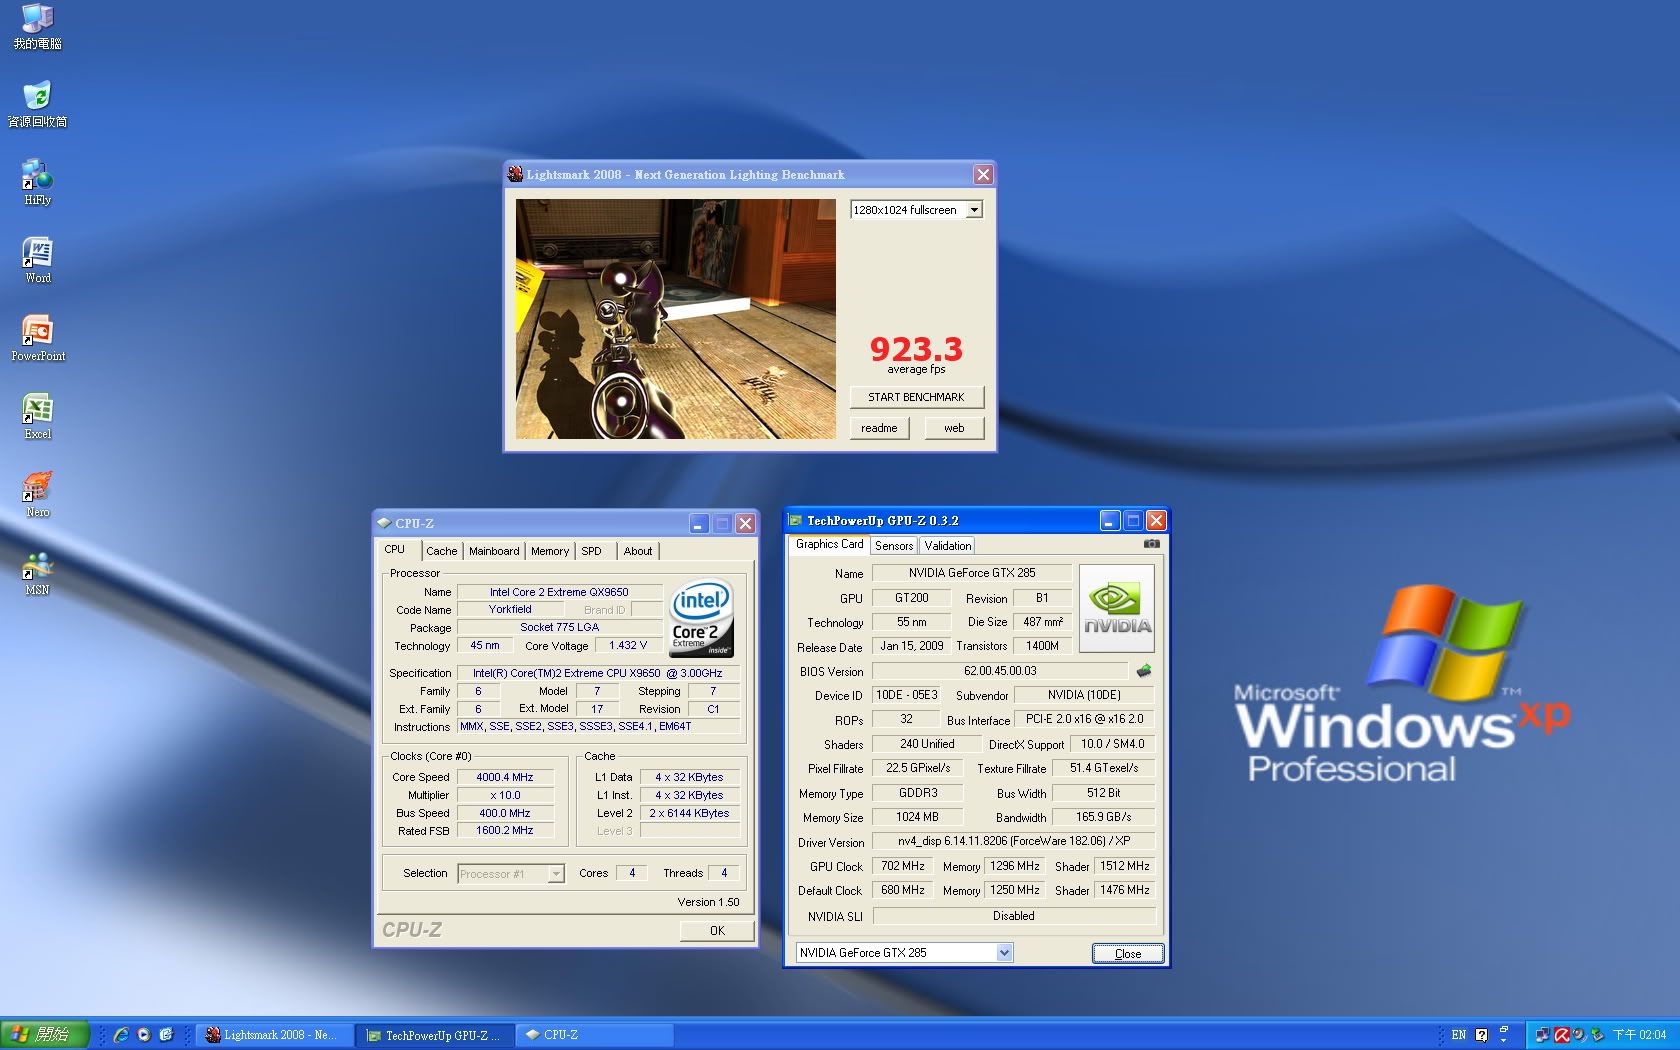The width and height of the screenshot is (1680, 1050).
Task: Open the Recycle Bin desktop icon
Action: 37,104
